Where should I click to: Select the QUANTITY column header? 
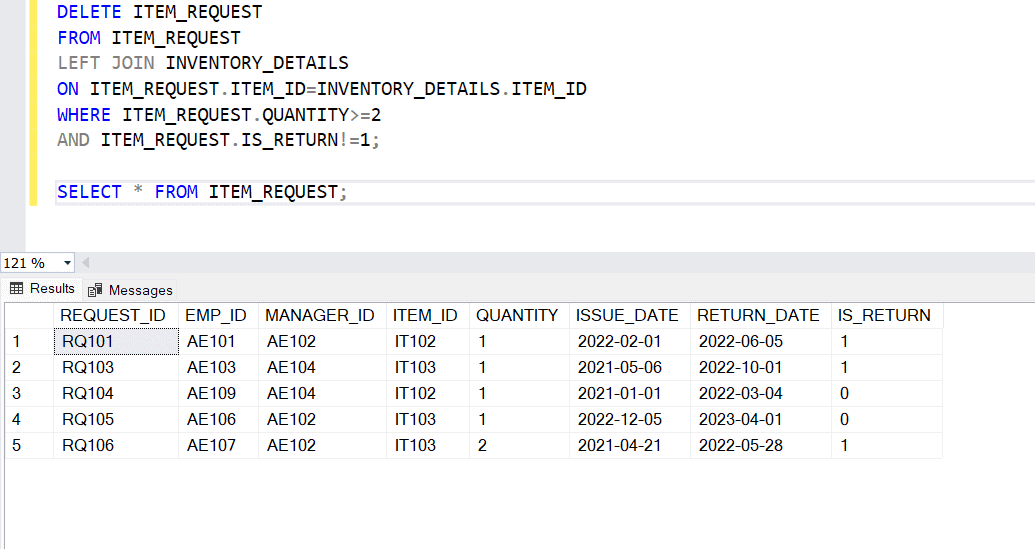[519, 315]
